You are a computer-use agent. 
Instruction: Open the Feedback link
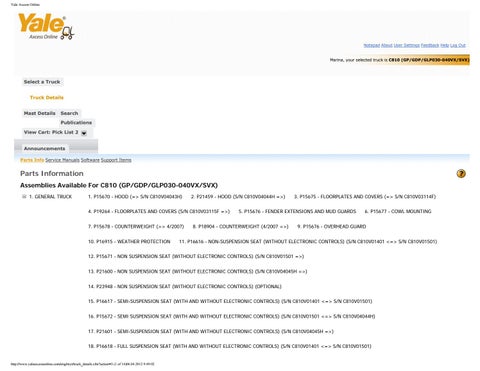430,45
